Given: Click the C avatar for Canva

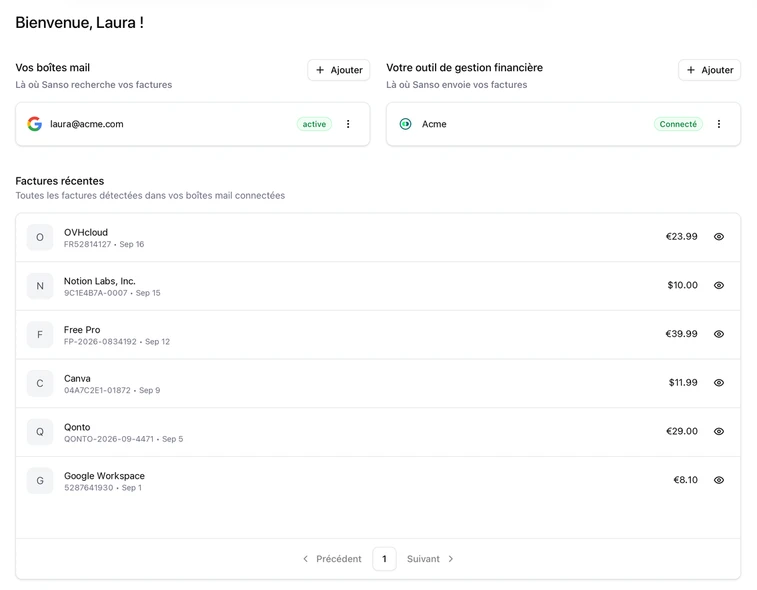Looking at the screenshot, I should pos(40,383).
